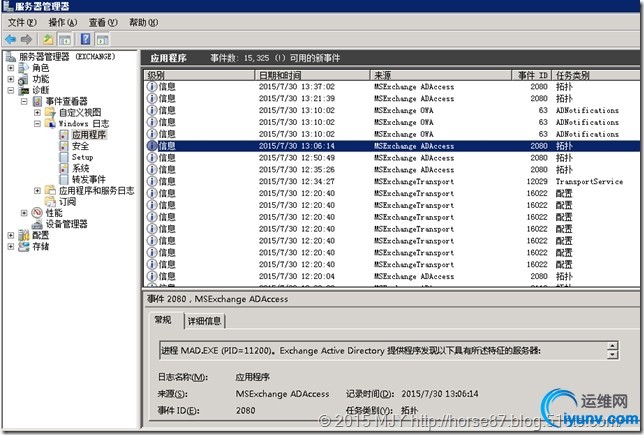Sort by the 来源 column header

click(x=441, y=75)
